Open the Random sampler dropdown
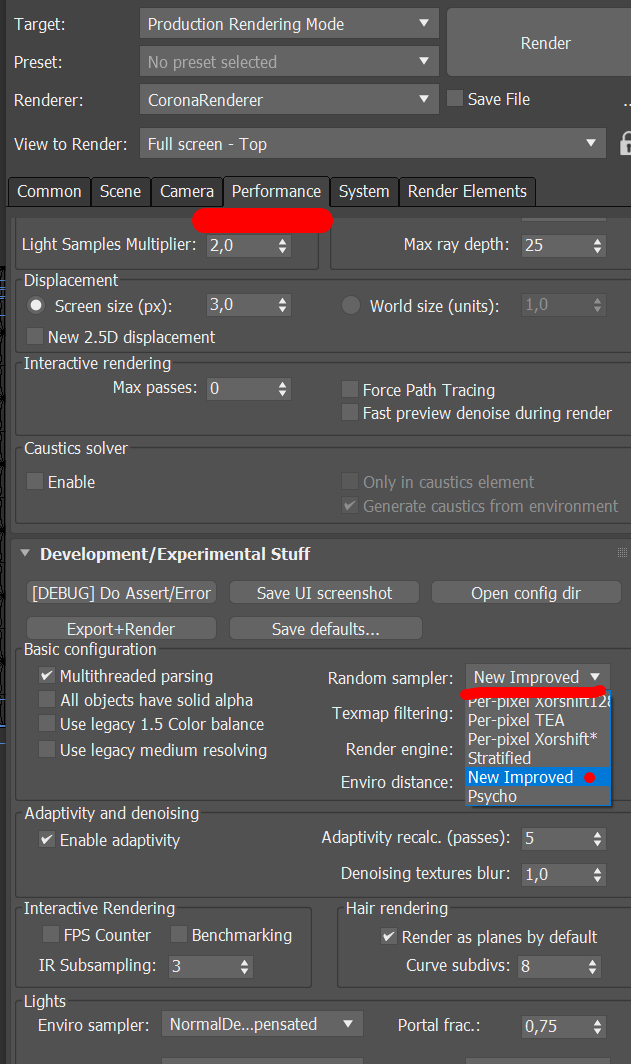Image resolution: width=631 pixels, height=1064 pixels. tap(537, 677)
